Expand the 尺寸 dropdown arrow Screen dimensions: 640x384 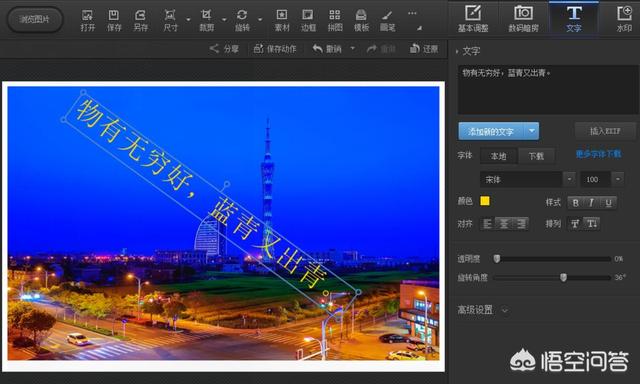(x=188, y=19)
